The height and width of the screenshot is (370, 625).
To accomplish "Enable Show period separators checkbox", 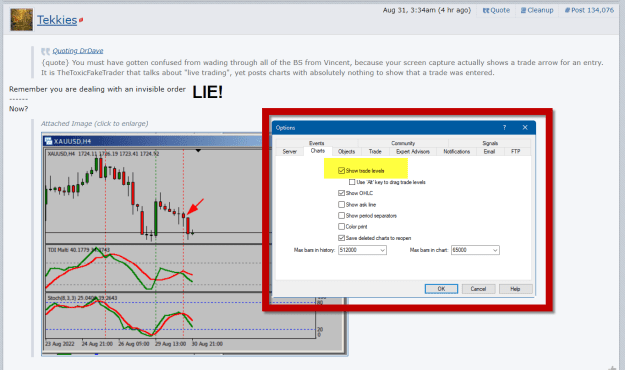I will (x=341, y=216).
